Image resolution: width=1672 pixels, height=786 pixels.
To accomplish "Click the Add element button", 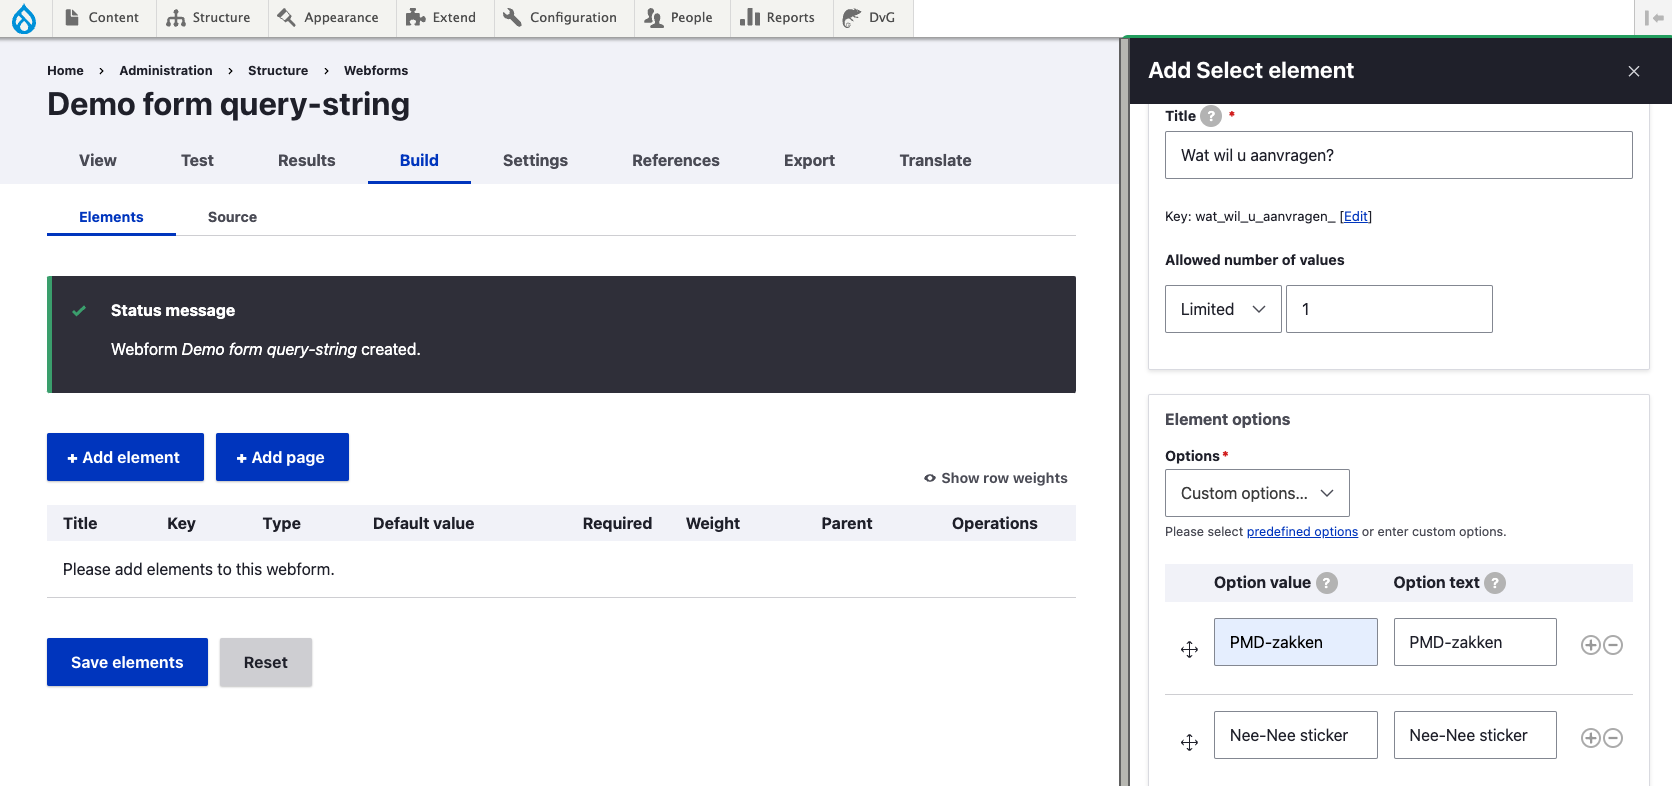I will pos(125,457).
